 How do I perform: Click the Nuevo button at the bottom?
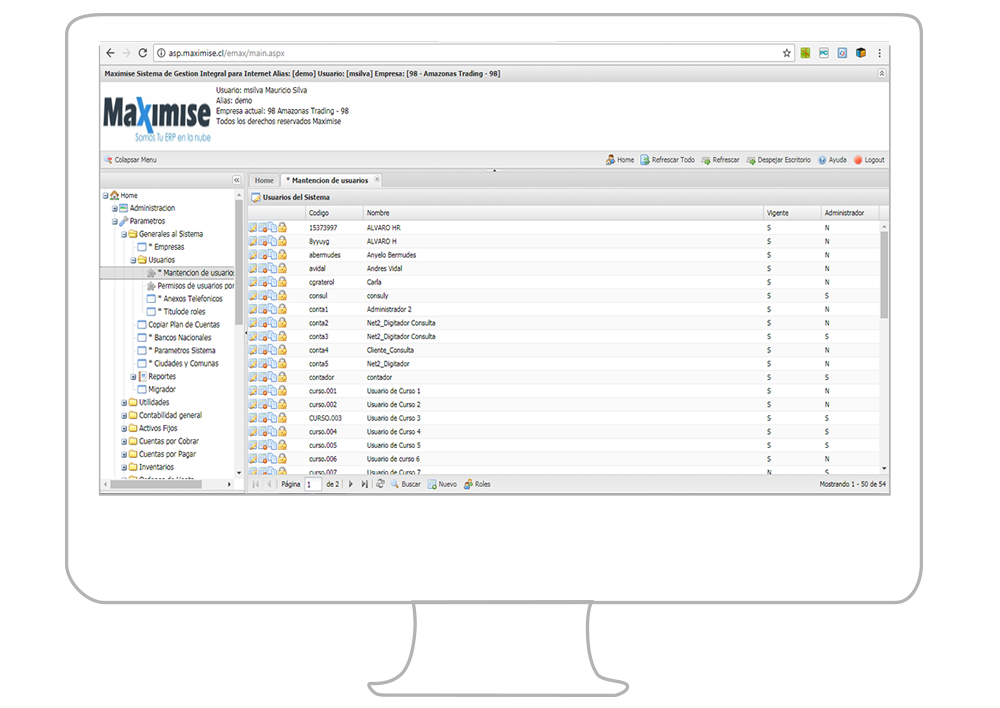[x=439, y=483]
